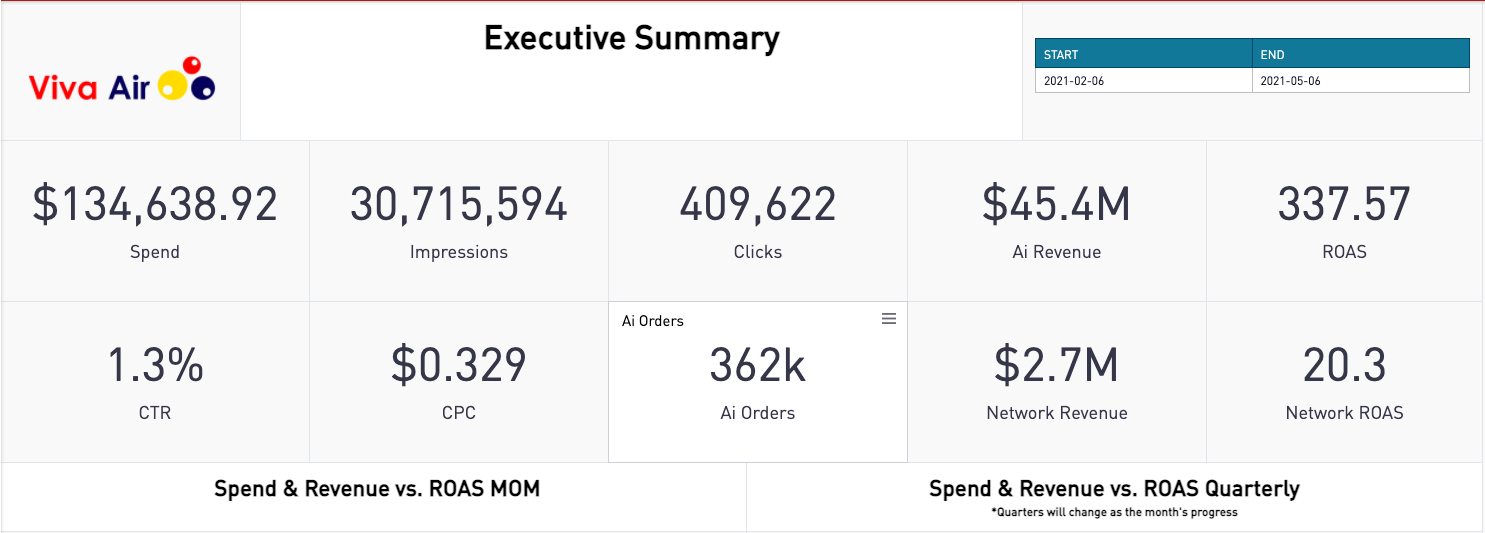Click the Spend & Revenue vs. ROAS Quarterly heading
The width and height of the screenshot is (1485, 533).
(x=1114, y=489)
